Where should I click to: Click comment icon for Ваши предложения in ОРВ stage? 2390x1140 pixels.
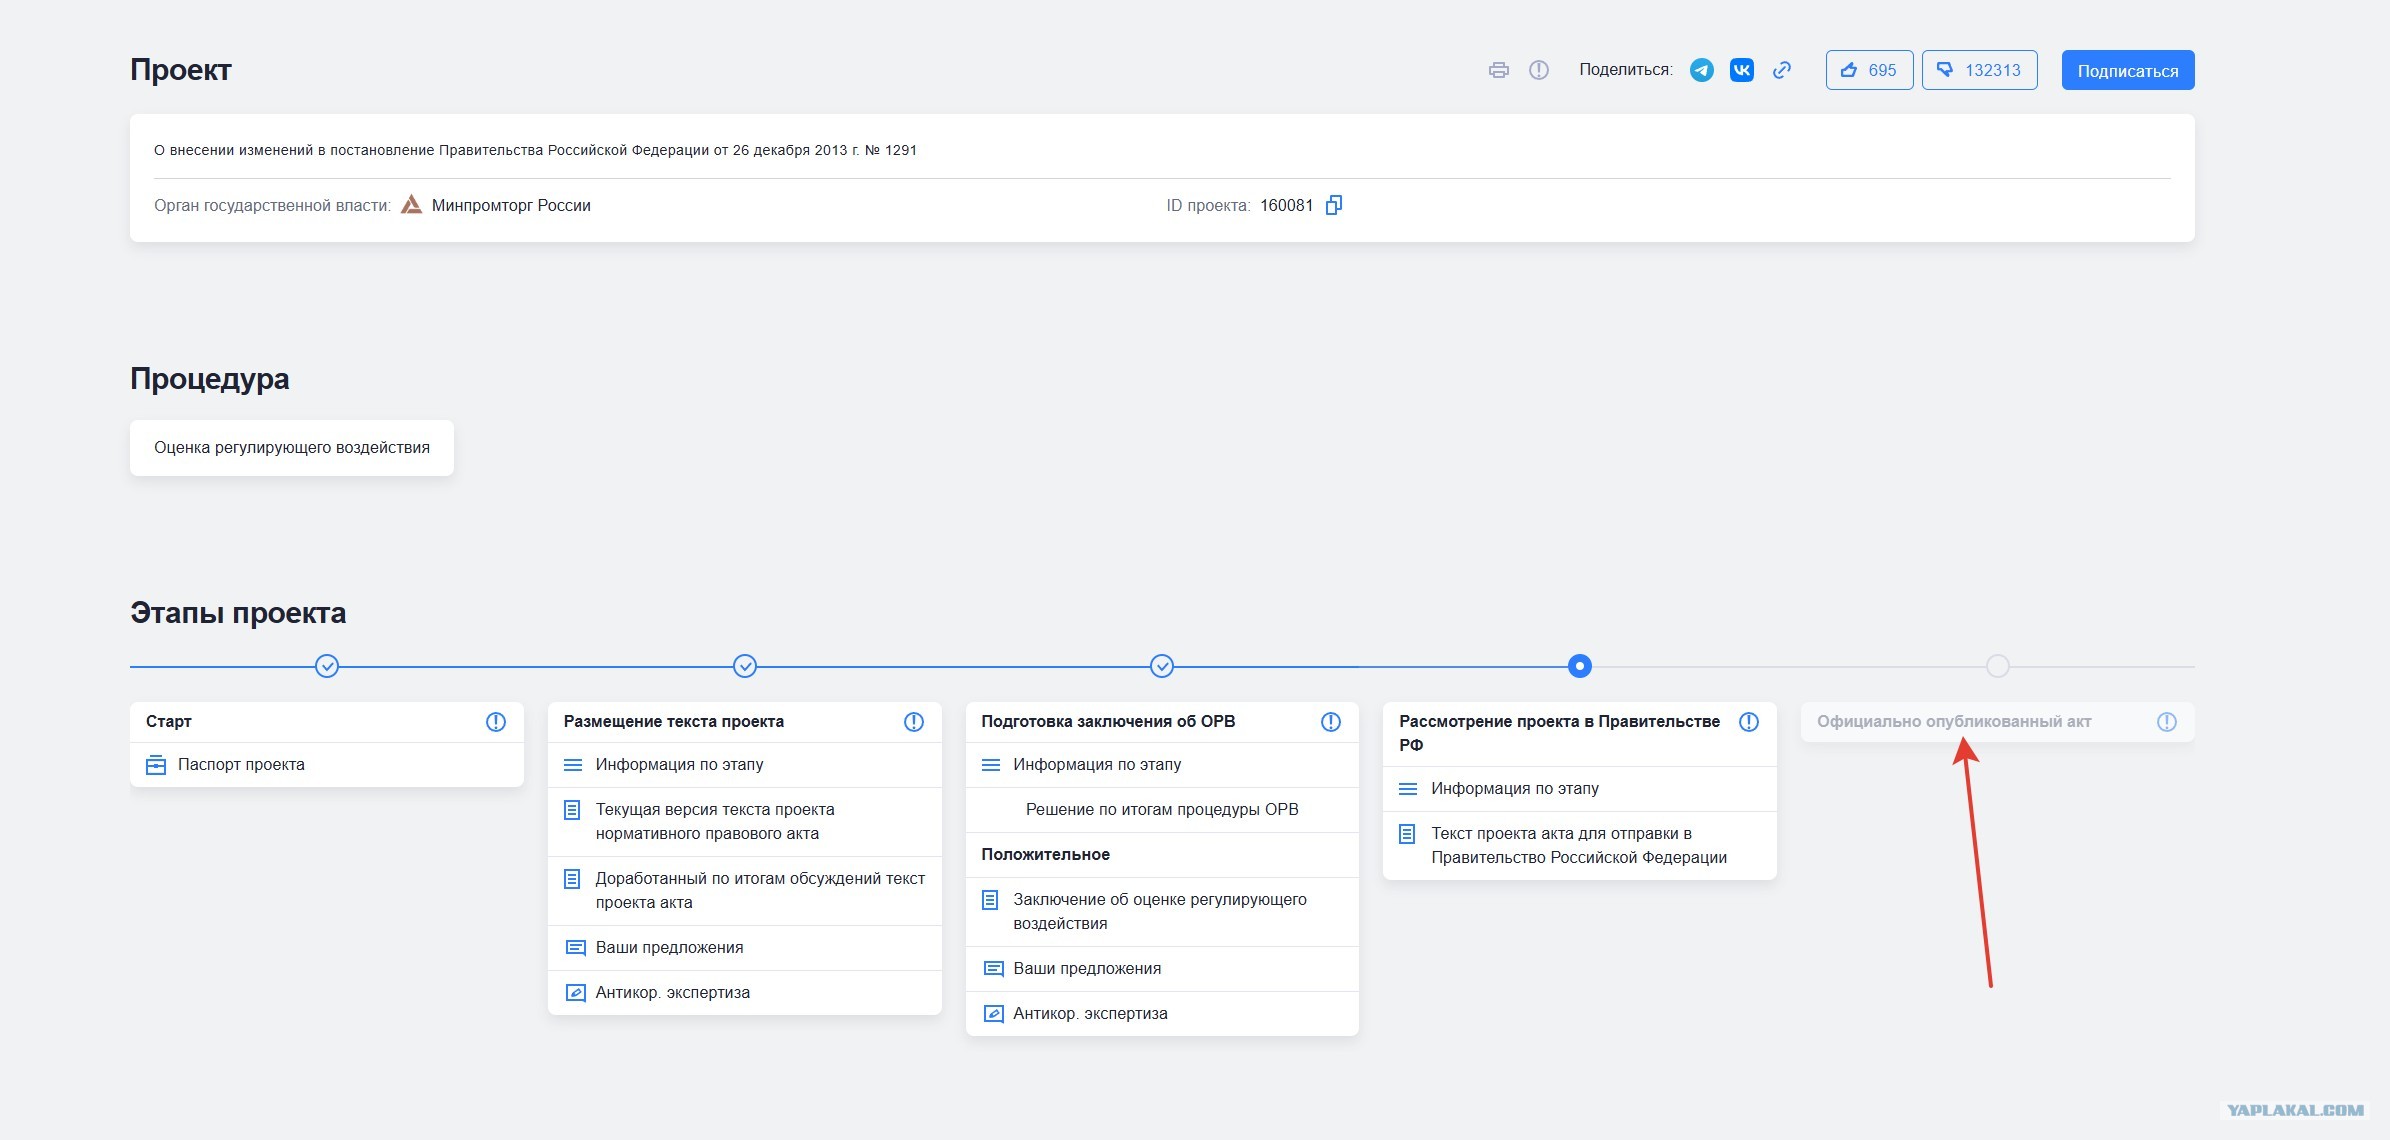[993, 969]
